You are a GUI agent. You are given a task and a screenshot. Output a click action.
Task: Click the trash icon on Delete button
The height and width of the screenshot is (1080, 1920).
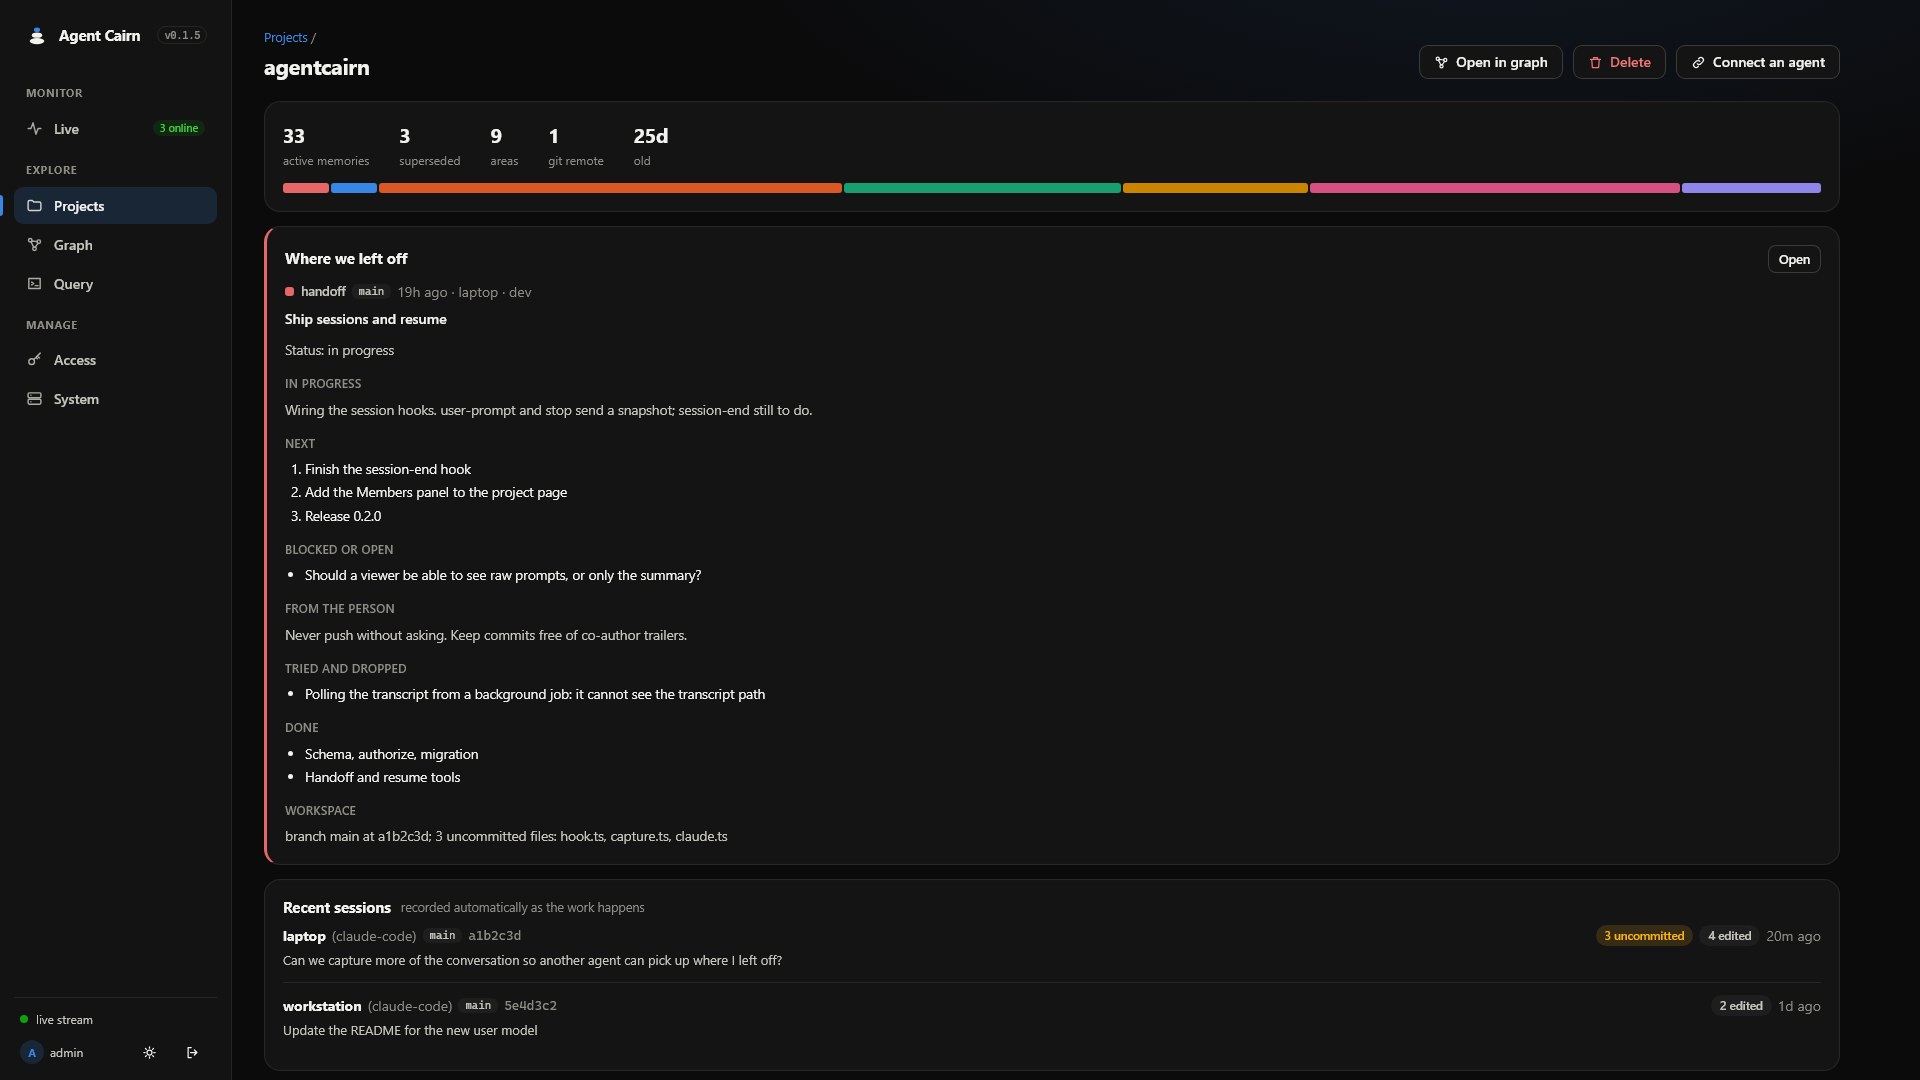pos(1595,63)
